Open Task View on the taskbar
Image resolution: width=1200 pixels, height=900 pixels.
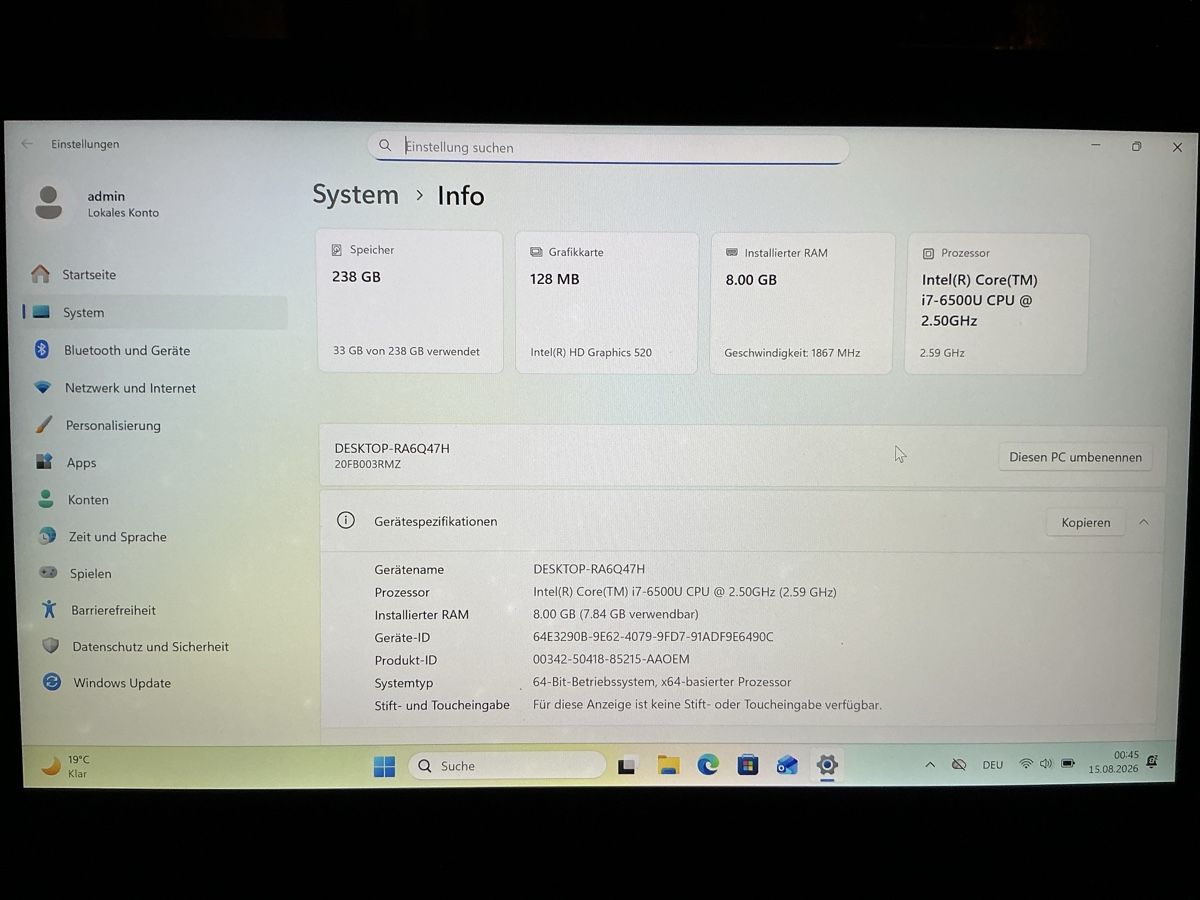pos(627,766)
